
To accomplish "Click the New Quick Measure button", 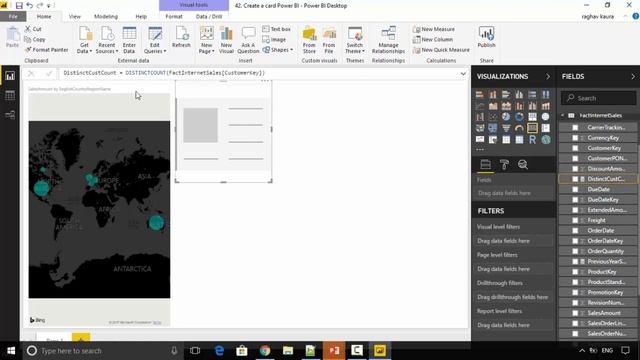I will click(x=441, y=50).
